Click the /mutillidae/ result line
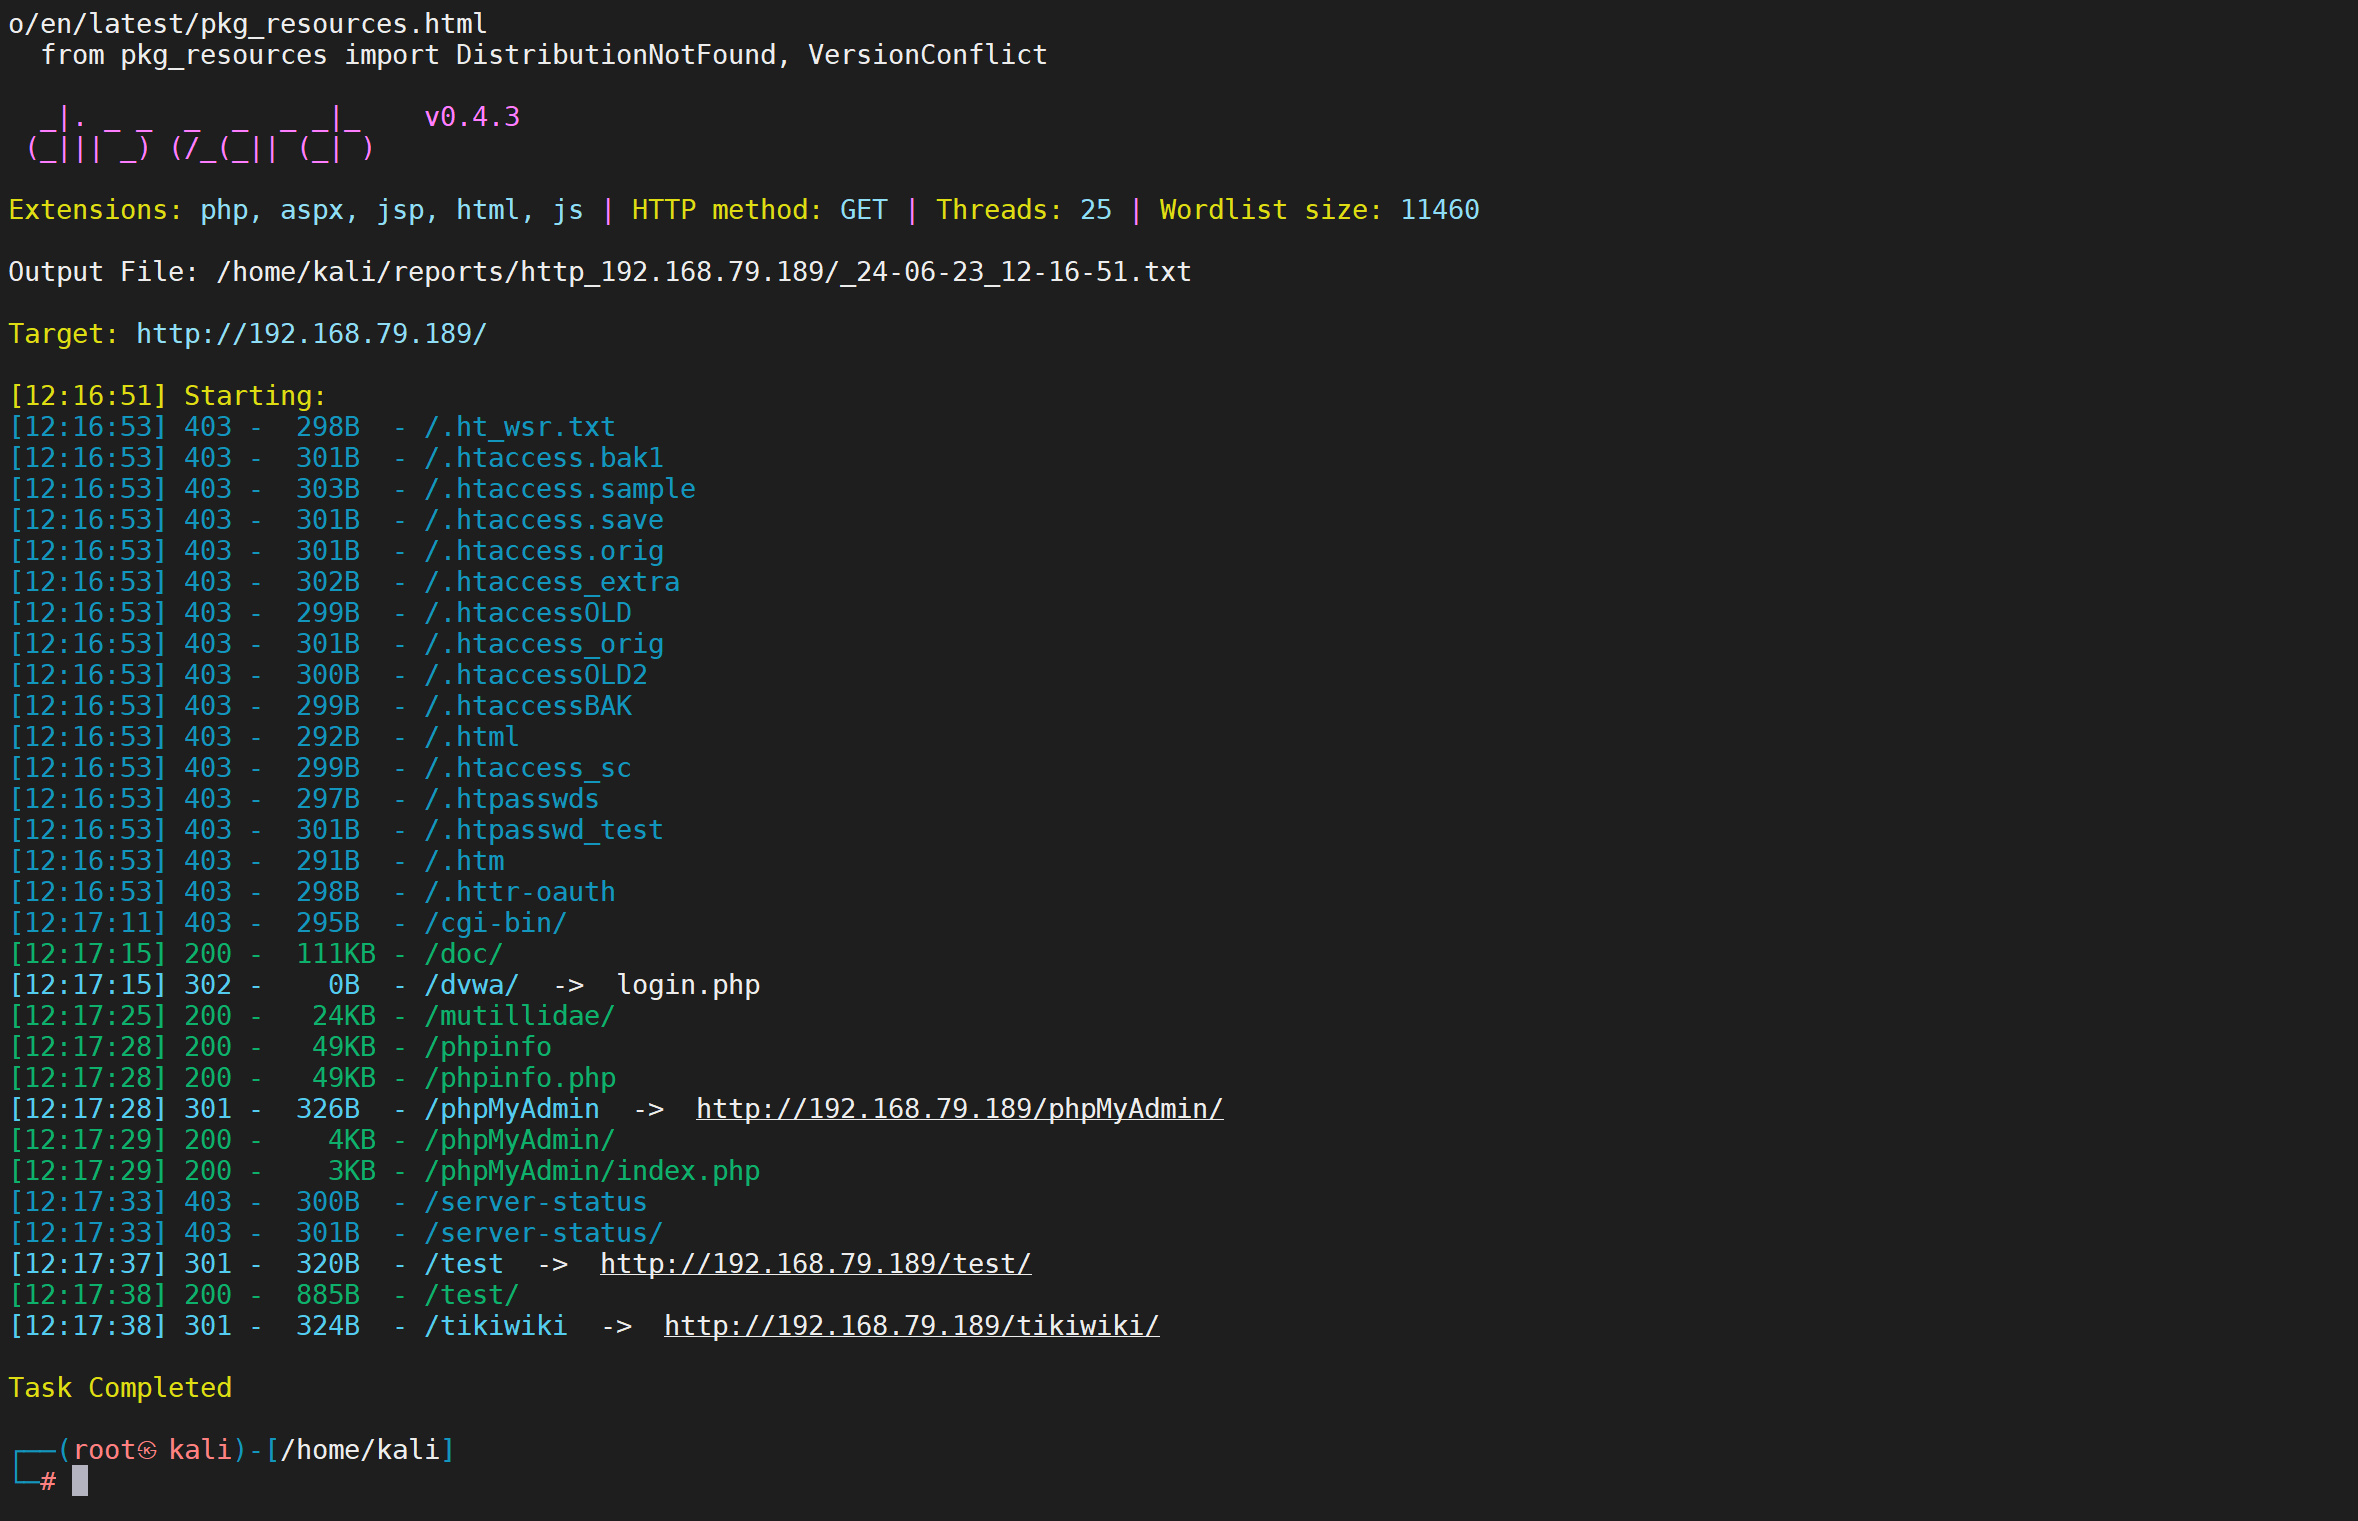 [519, 1016]
